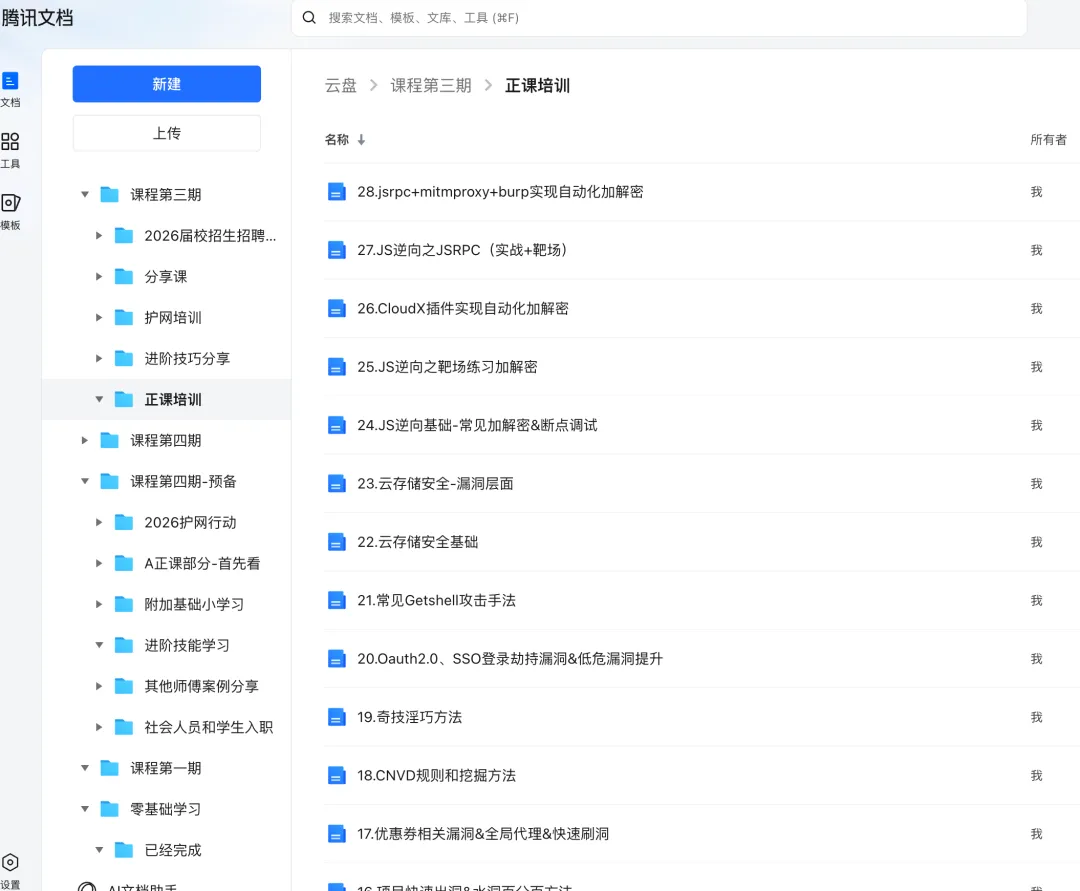Click the search magnifier icon
The height and width of the screenshot is (891, 1080).
309,17
